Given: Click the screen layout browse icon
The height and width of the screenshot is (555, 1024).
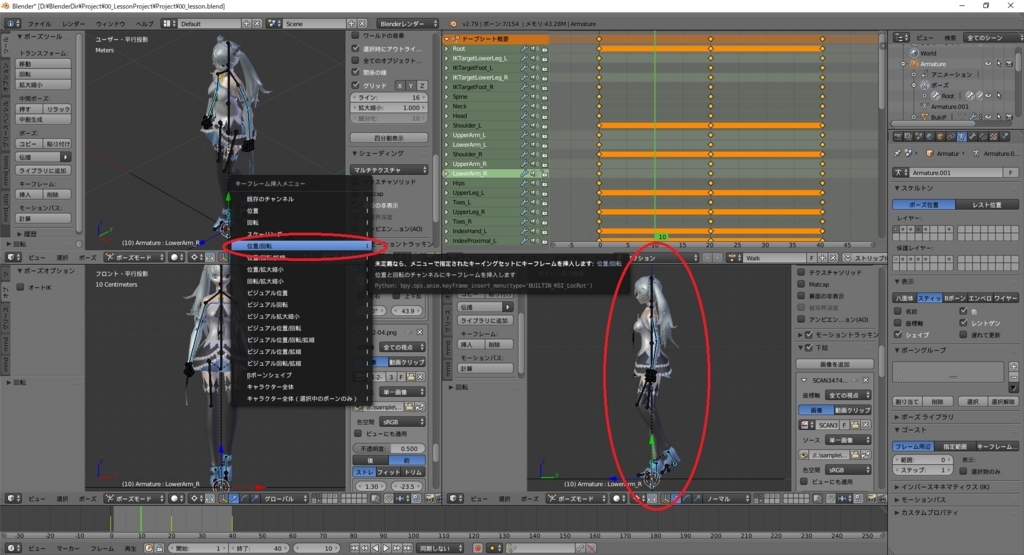Looking at the screenshot, I should [x=168, y=24].
